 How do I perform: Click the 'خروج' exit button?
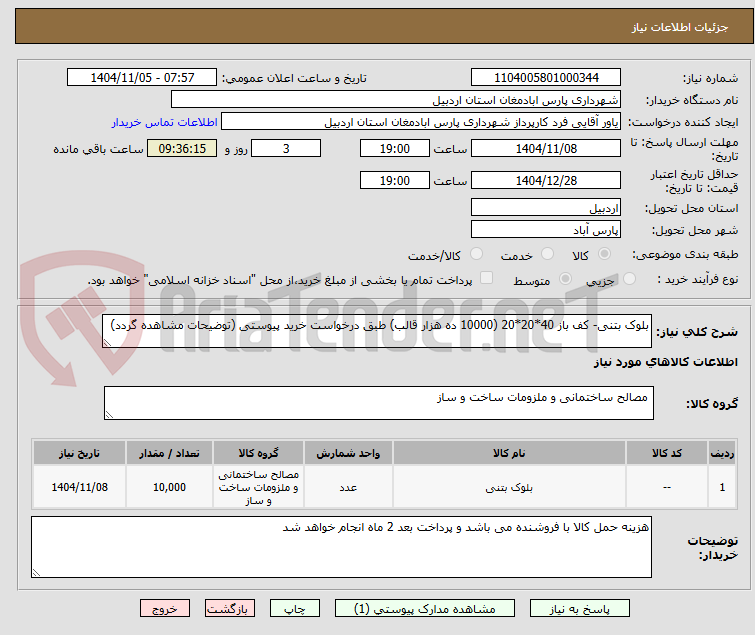click(165, 609)
